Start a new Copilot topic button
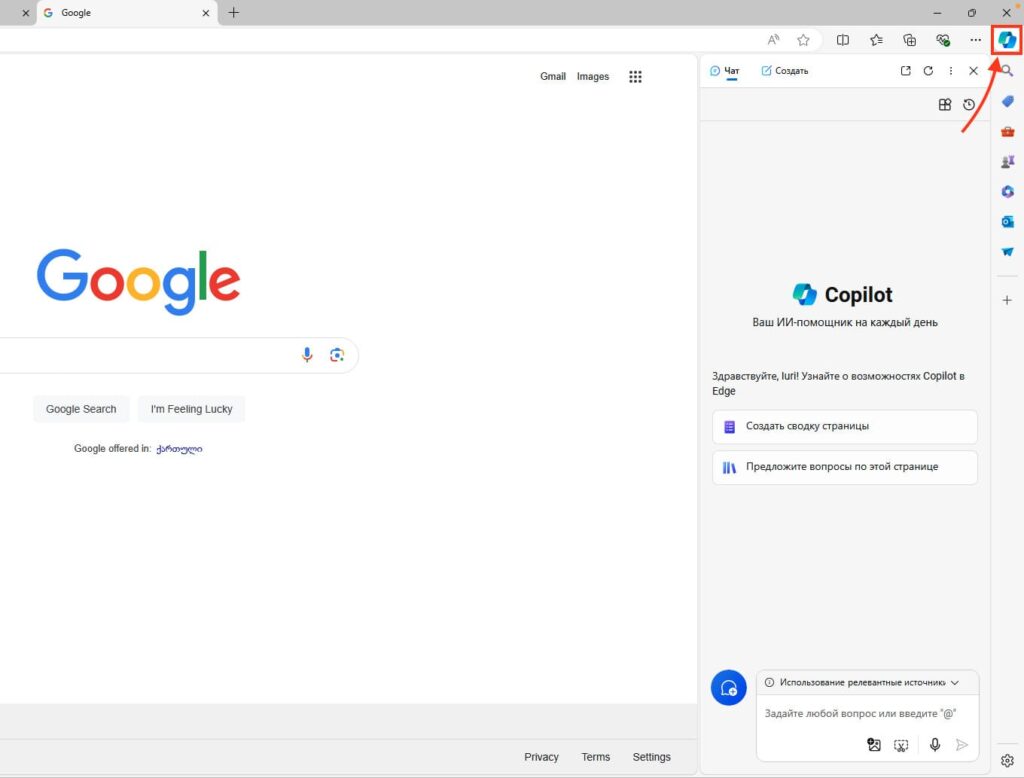This screenshot has height=778, width=1024. click(x=728, y=687)
